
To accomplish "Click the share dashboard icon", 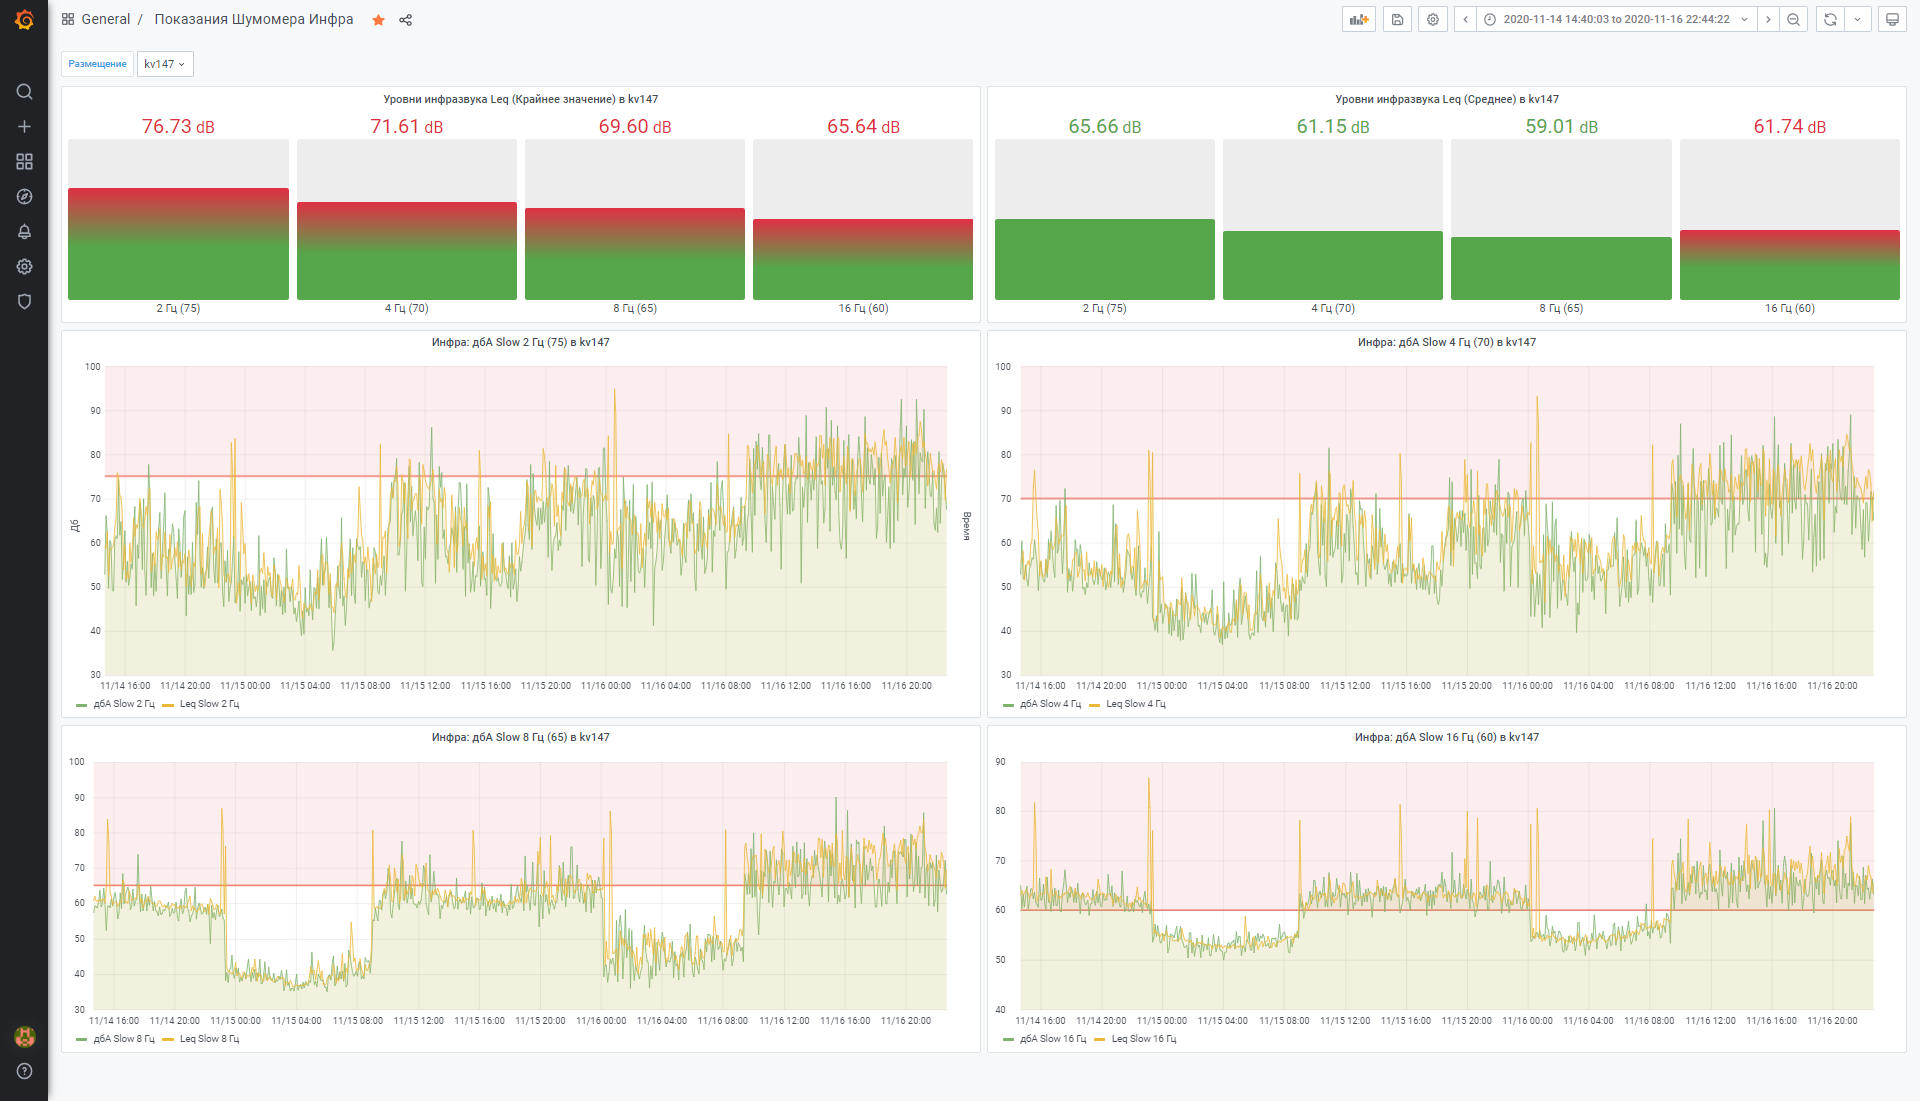I will [x=405, y=20].
